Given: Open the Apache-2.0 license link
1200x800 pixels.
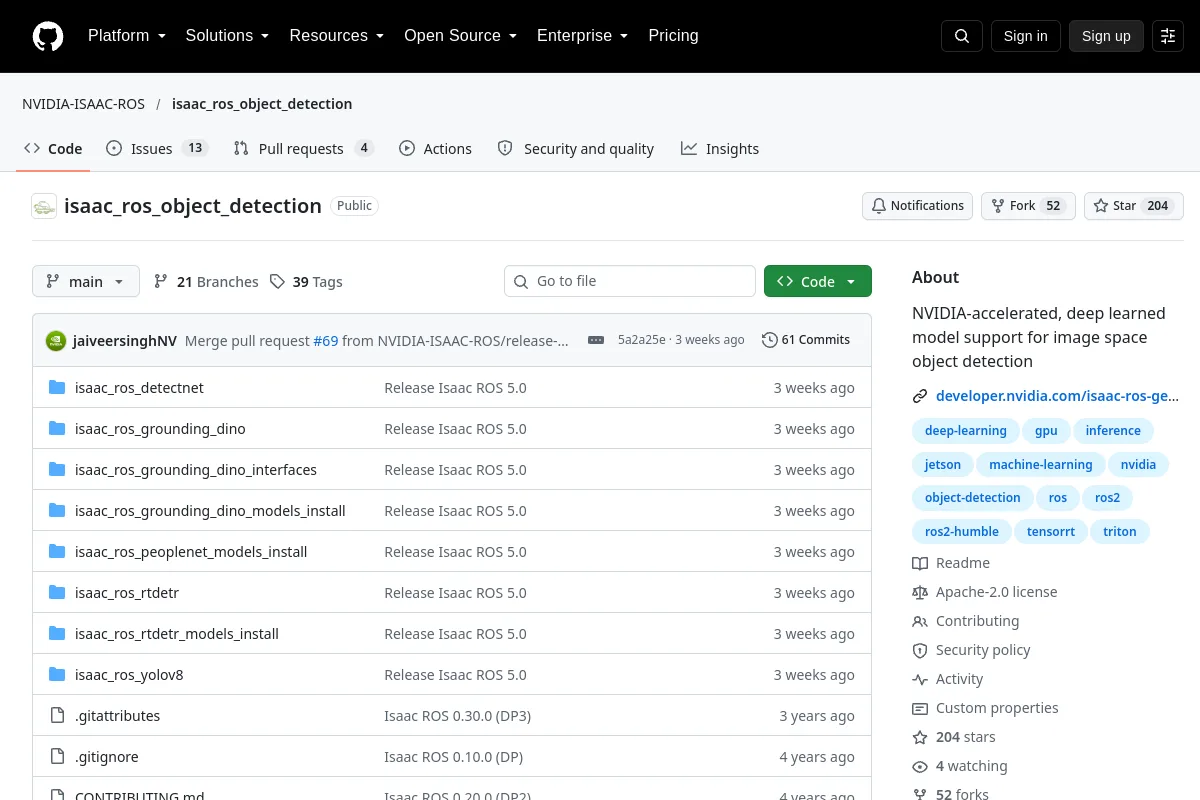Looking at the screenshot, I should pyautogui.click(x=985, y=592).
